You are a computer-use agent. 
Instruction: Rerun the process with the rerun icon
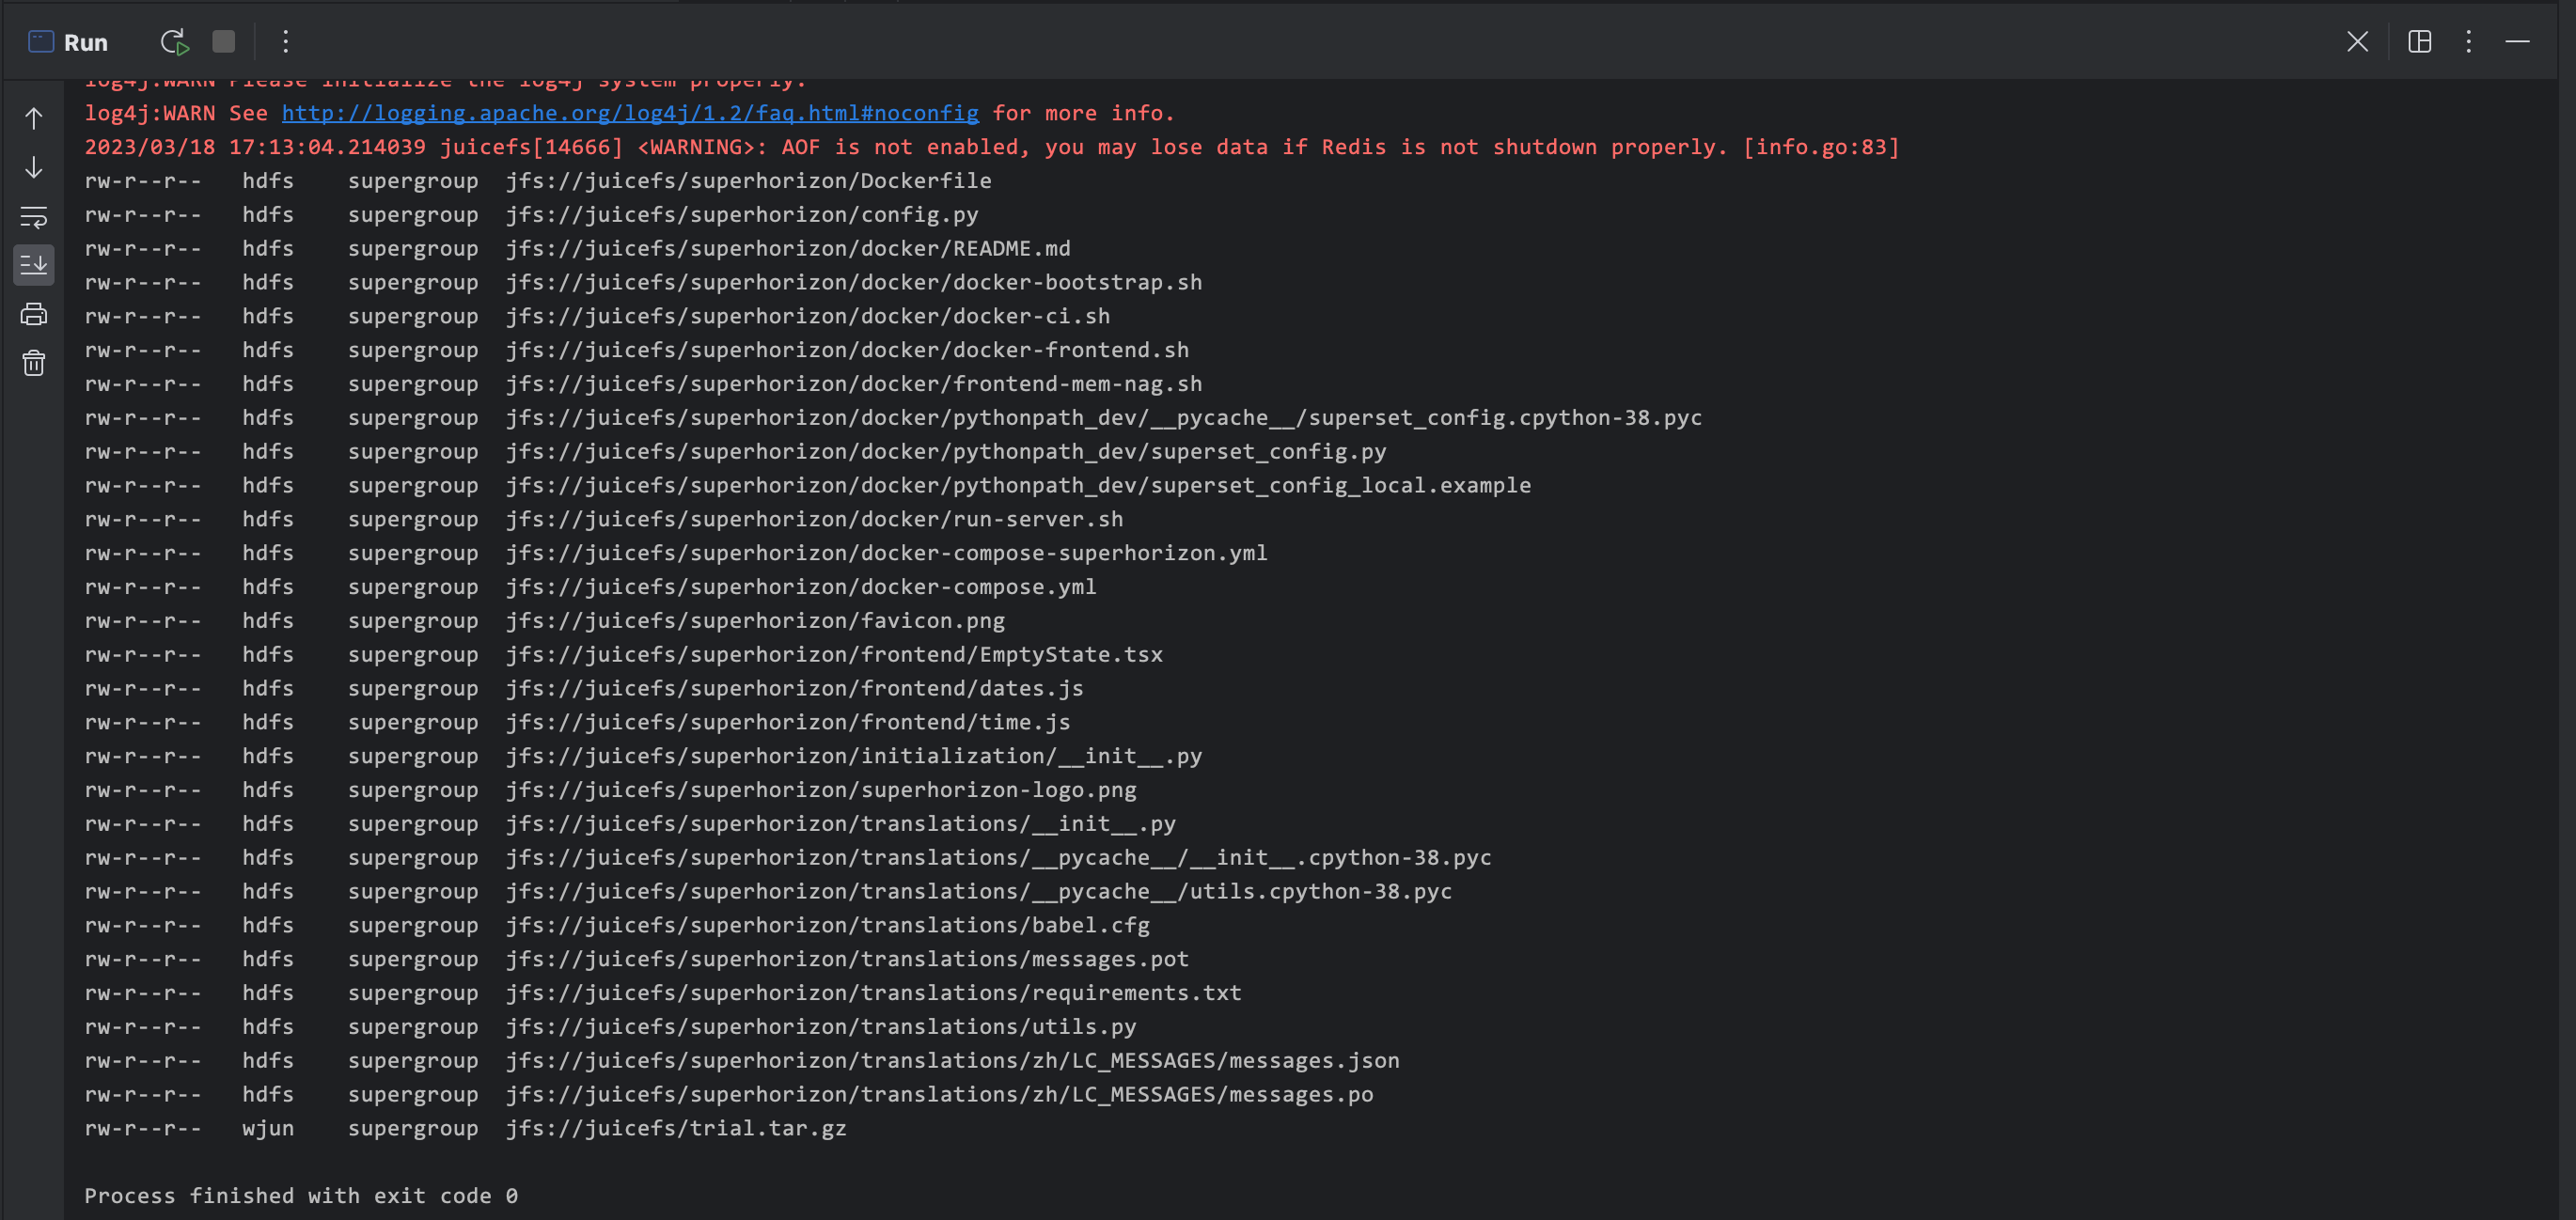174,42
